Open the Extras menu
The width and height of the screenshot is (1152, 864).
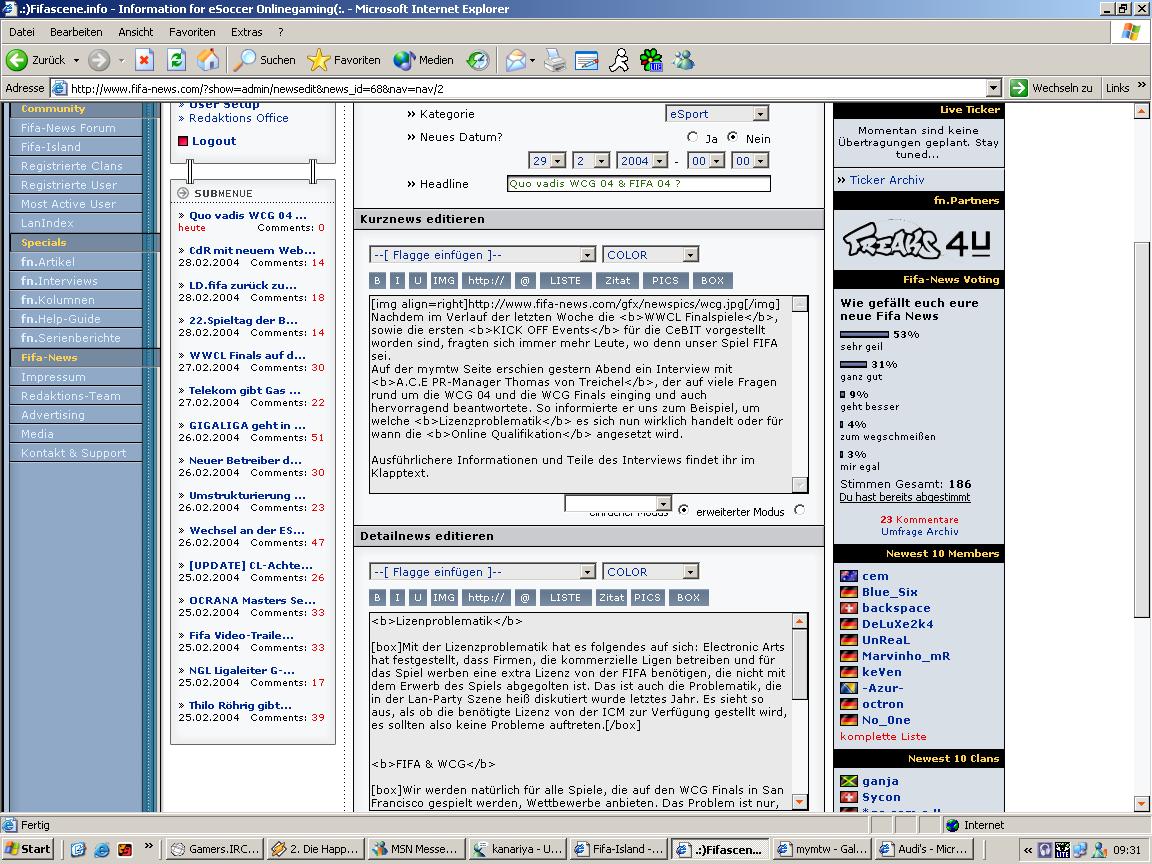[246, 32]
